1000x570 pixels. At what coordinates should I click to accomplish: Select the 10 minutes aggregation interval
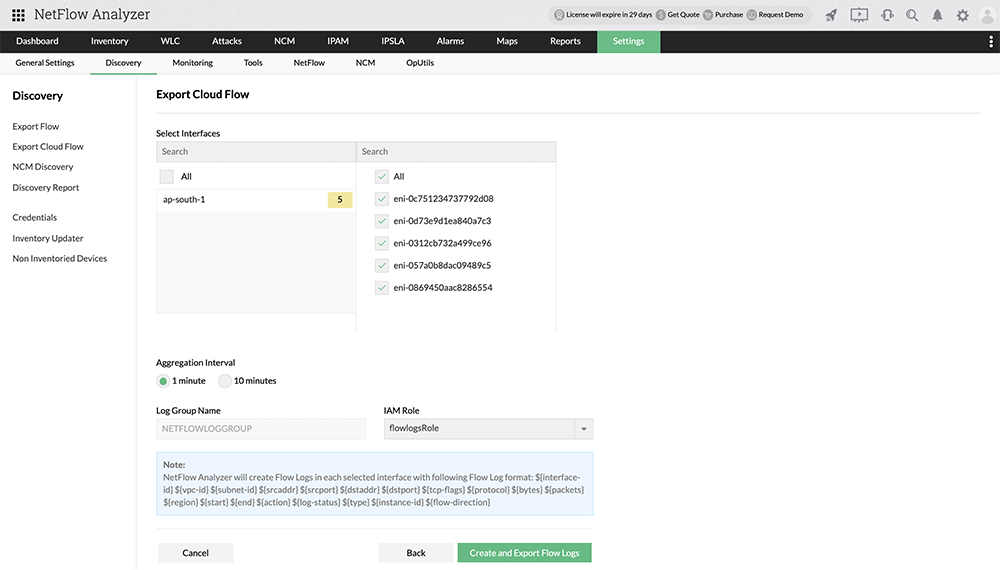pos(225,381)
